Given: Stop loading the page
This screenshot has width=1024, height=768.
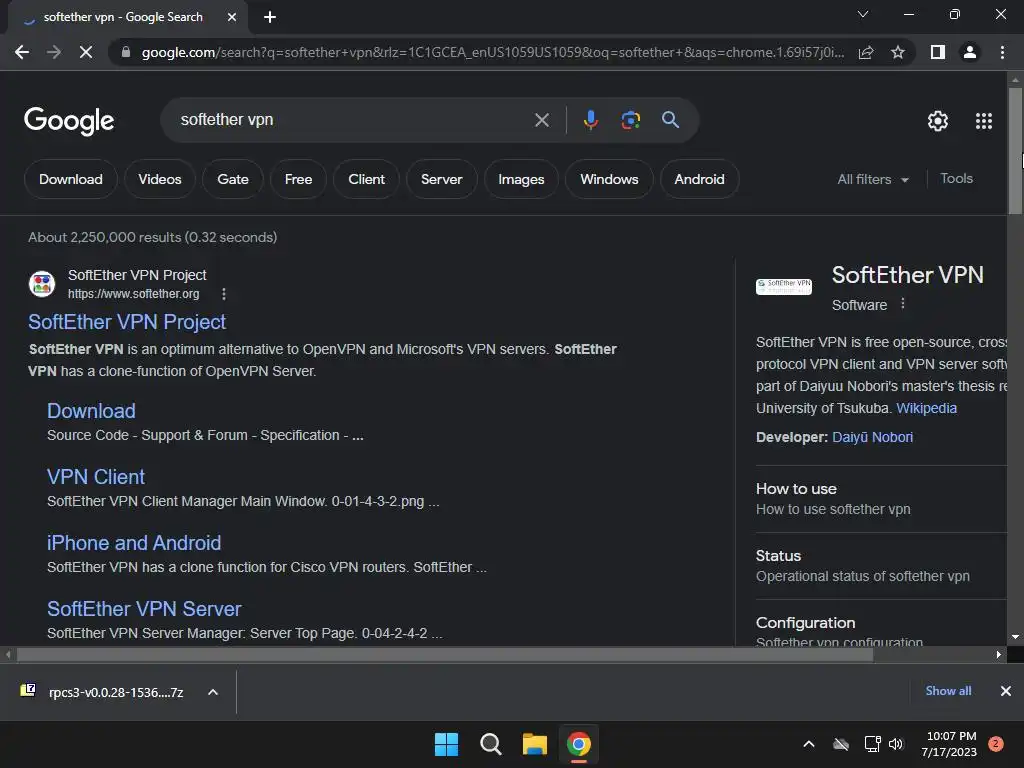Looking at the screenshot, I should [x=86, y=52].
